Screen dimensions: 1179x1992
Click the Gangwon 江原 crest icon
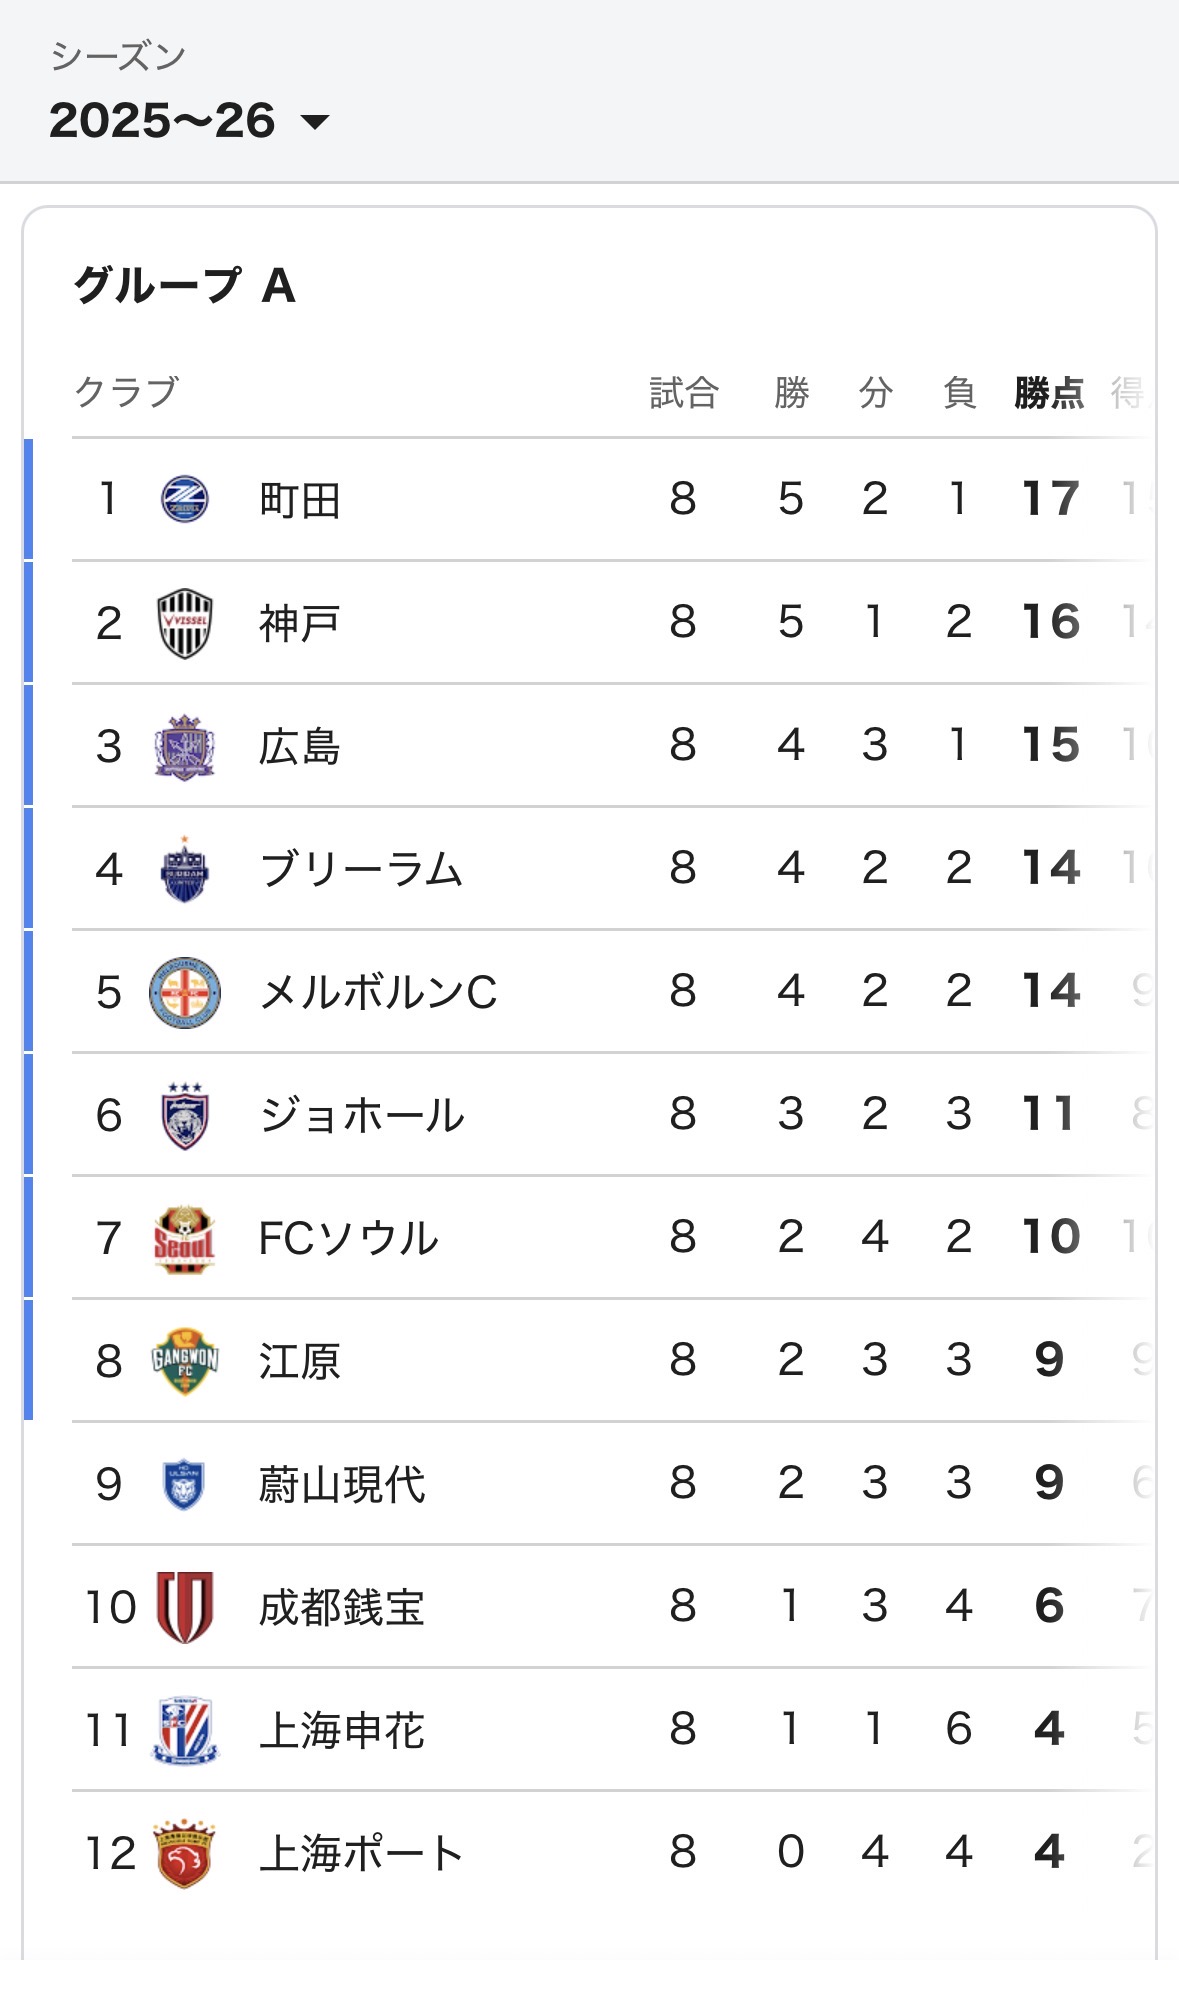(185, 1362)
